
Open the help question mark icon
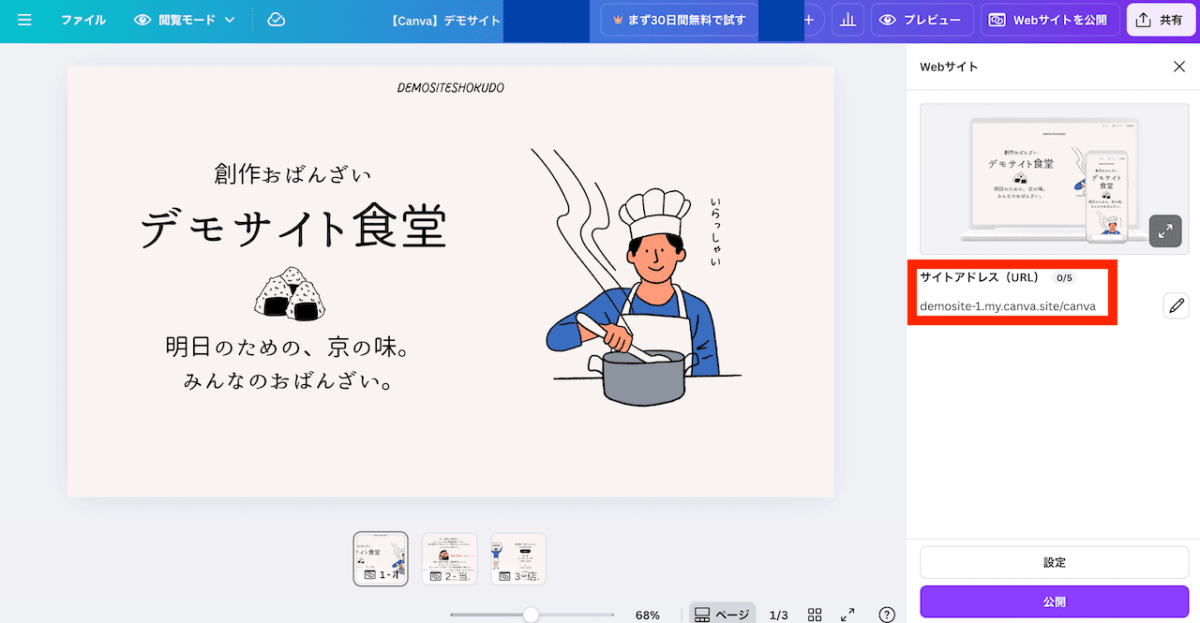[886, 615]
